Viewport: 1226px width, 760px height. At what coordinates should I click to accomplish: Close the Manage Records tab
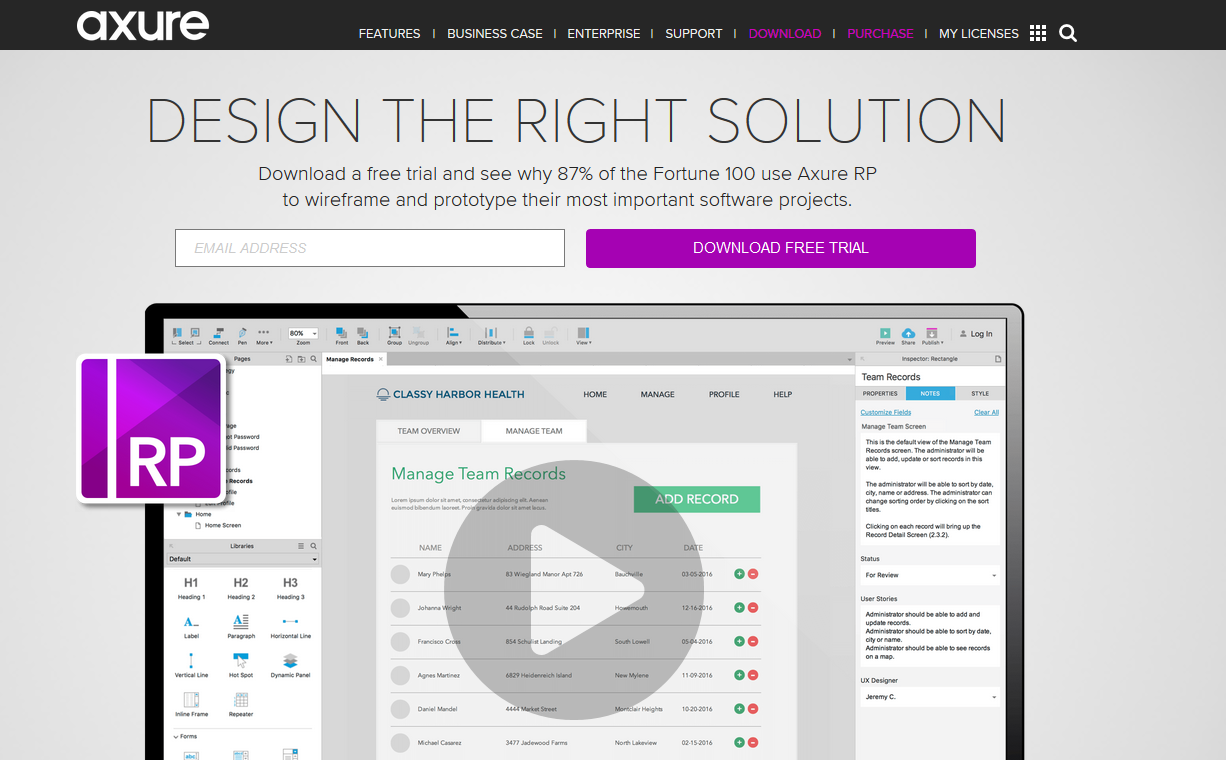[381, 359]
